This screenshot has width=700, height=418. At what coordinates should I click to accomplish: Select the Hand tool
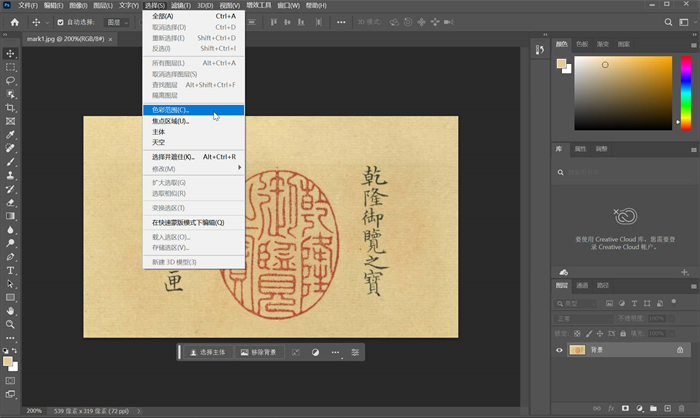[x=11, y=311]
